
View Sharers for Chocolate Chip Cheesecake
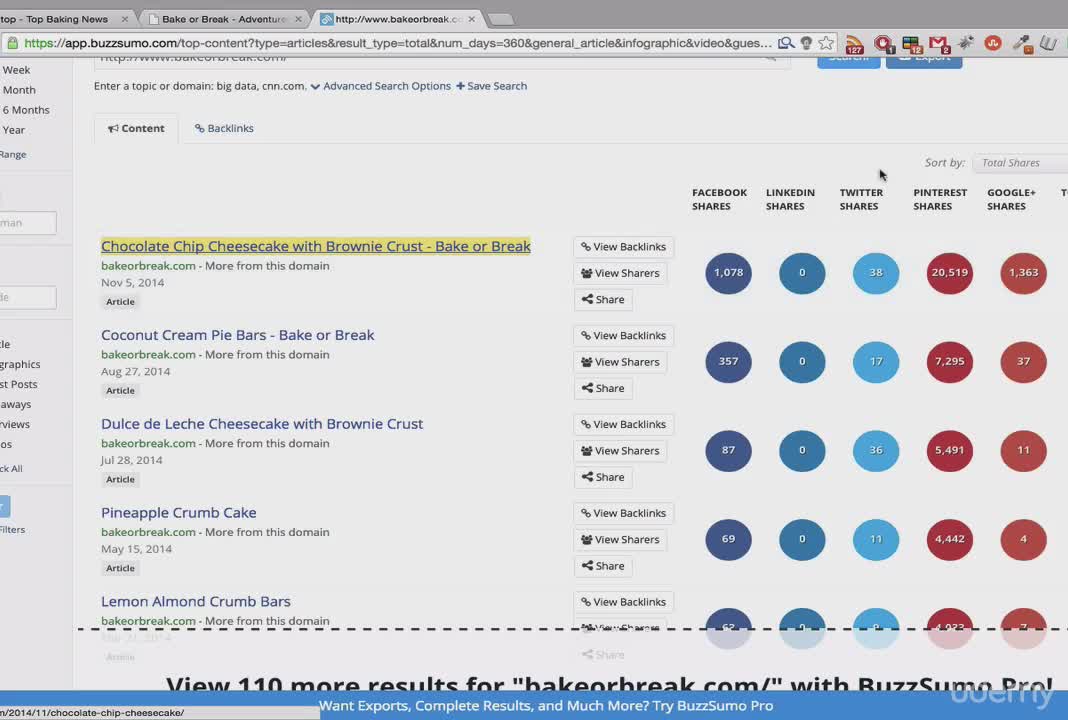point(620,273)
